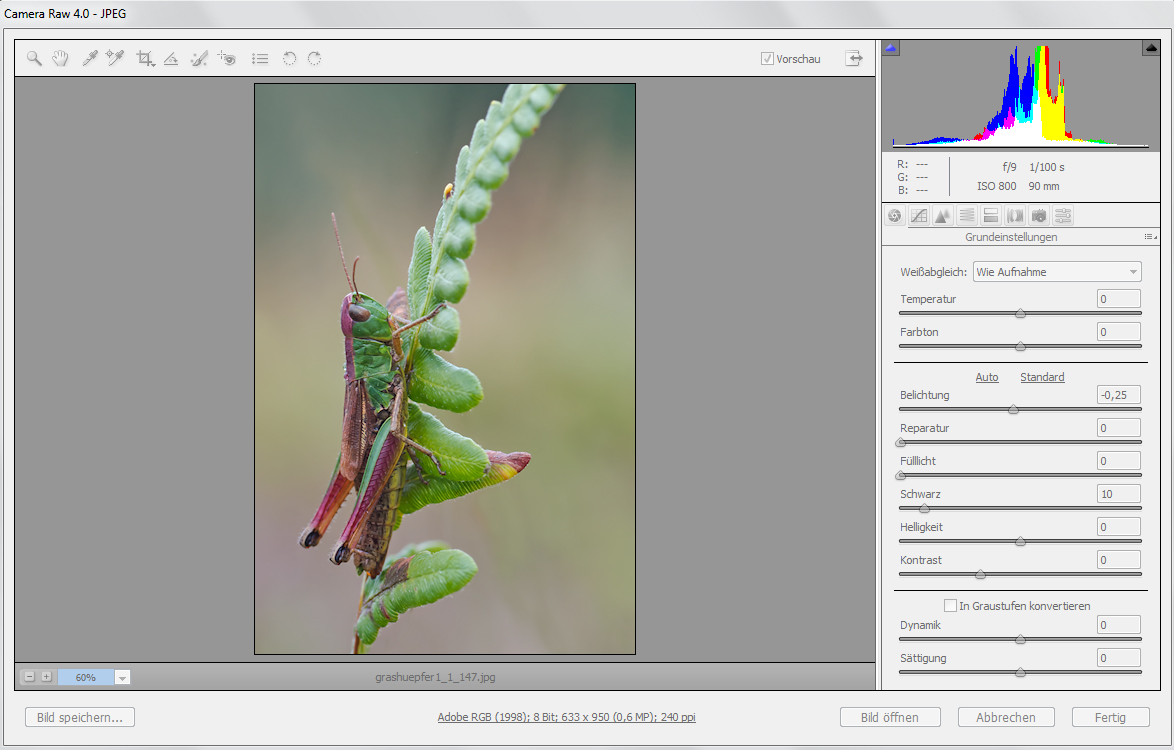Viewport: 1174px width, 750px height.
Task: Disable the Vorschau preview checkbox
Action: [x=767, y=59]
